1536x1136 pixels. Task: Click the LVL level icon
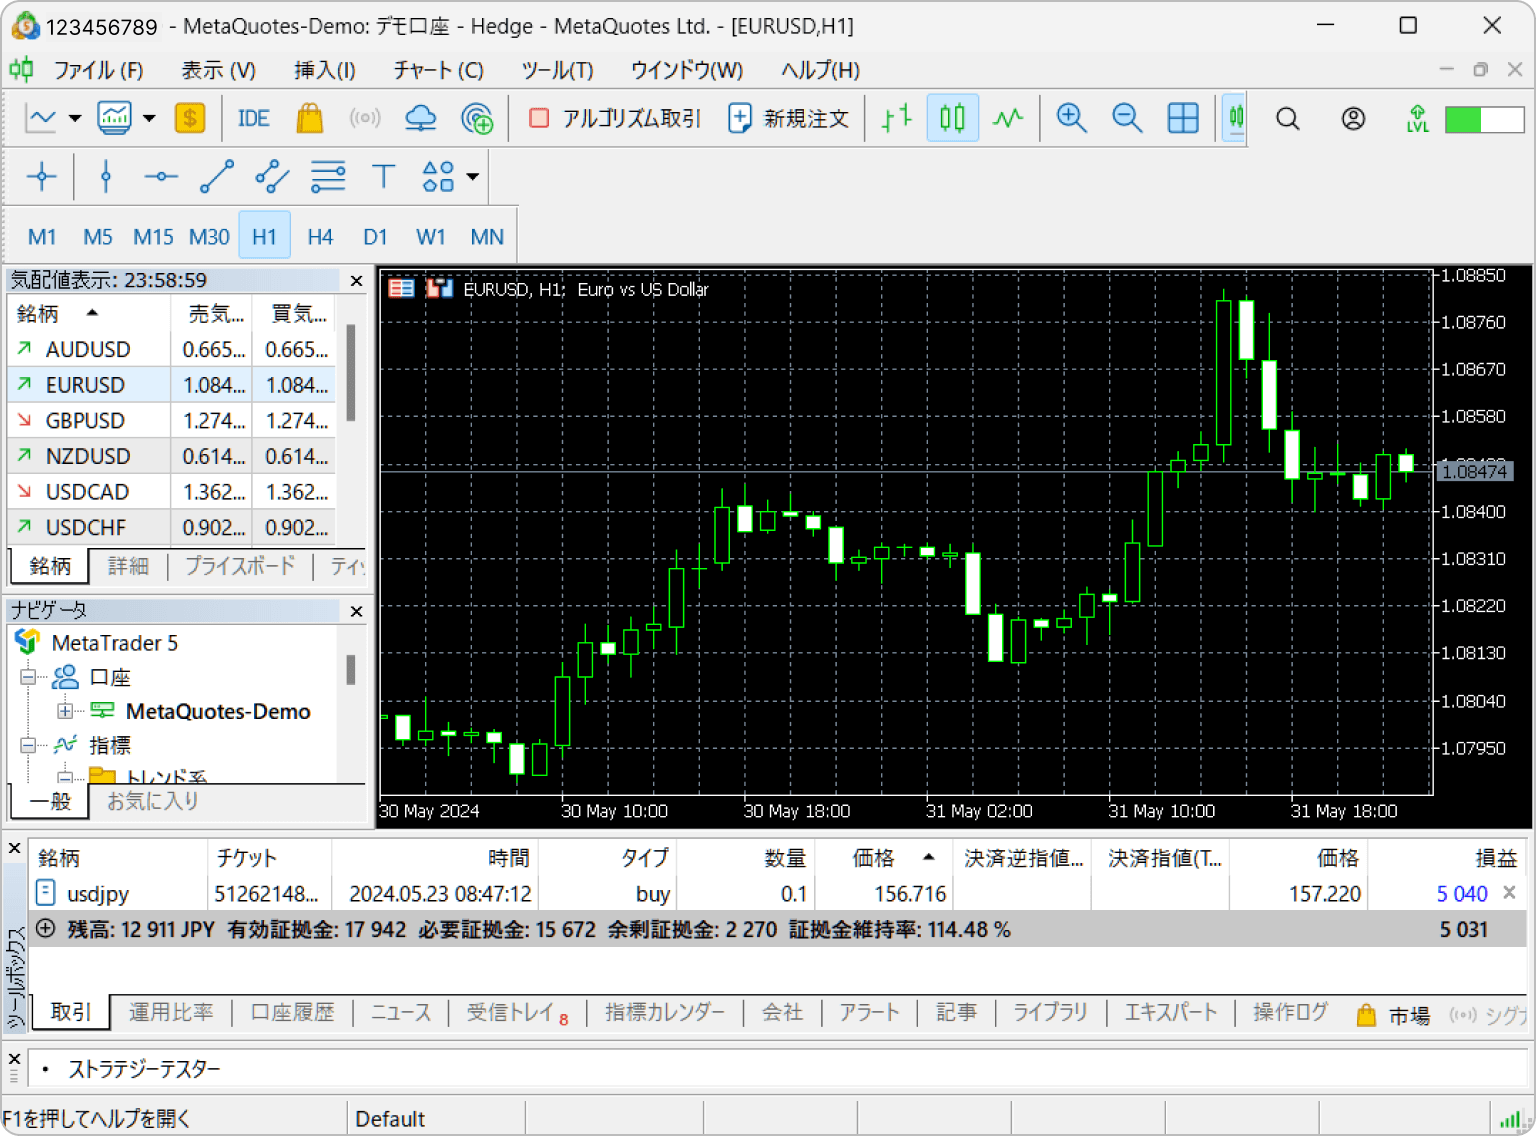tap(1417, 119)
